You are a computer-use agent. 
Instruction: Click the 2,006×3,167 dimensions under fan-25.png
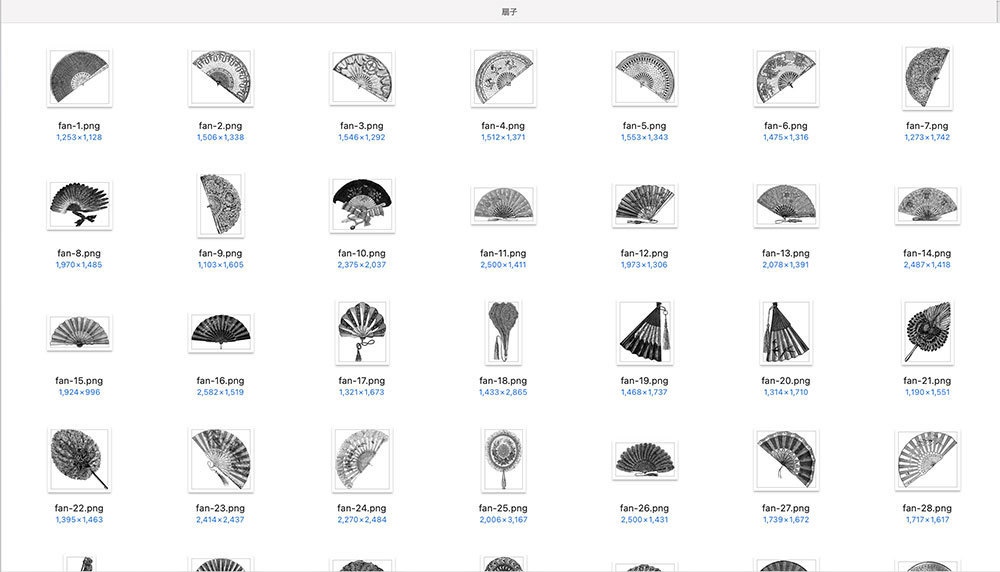(x=503, y=520)
